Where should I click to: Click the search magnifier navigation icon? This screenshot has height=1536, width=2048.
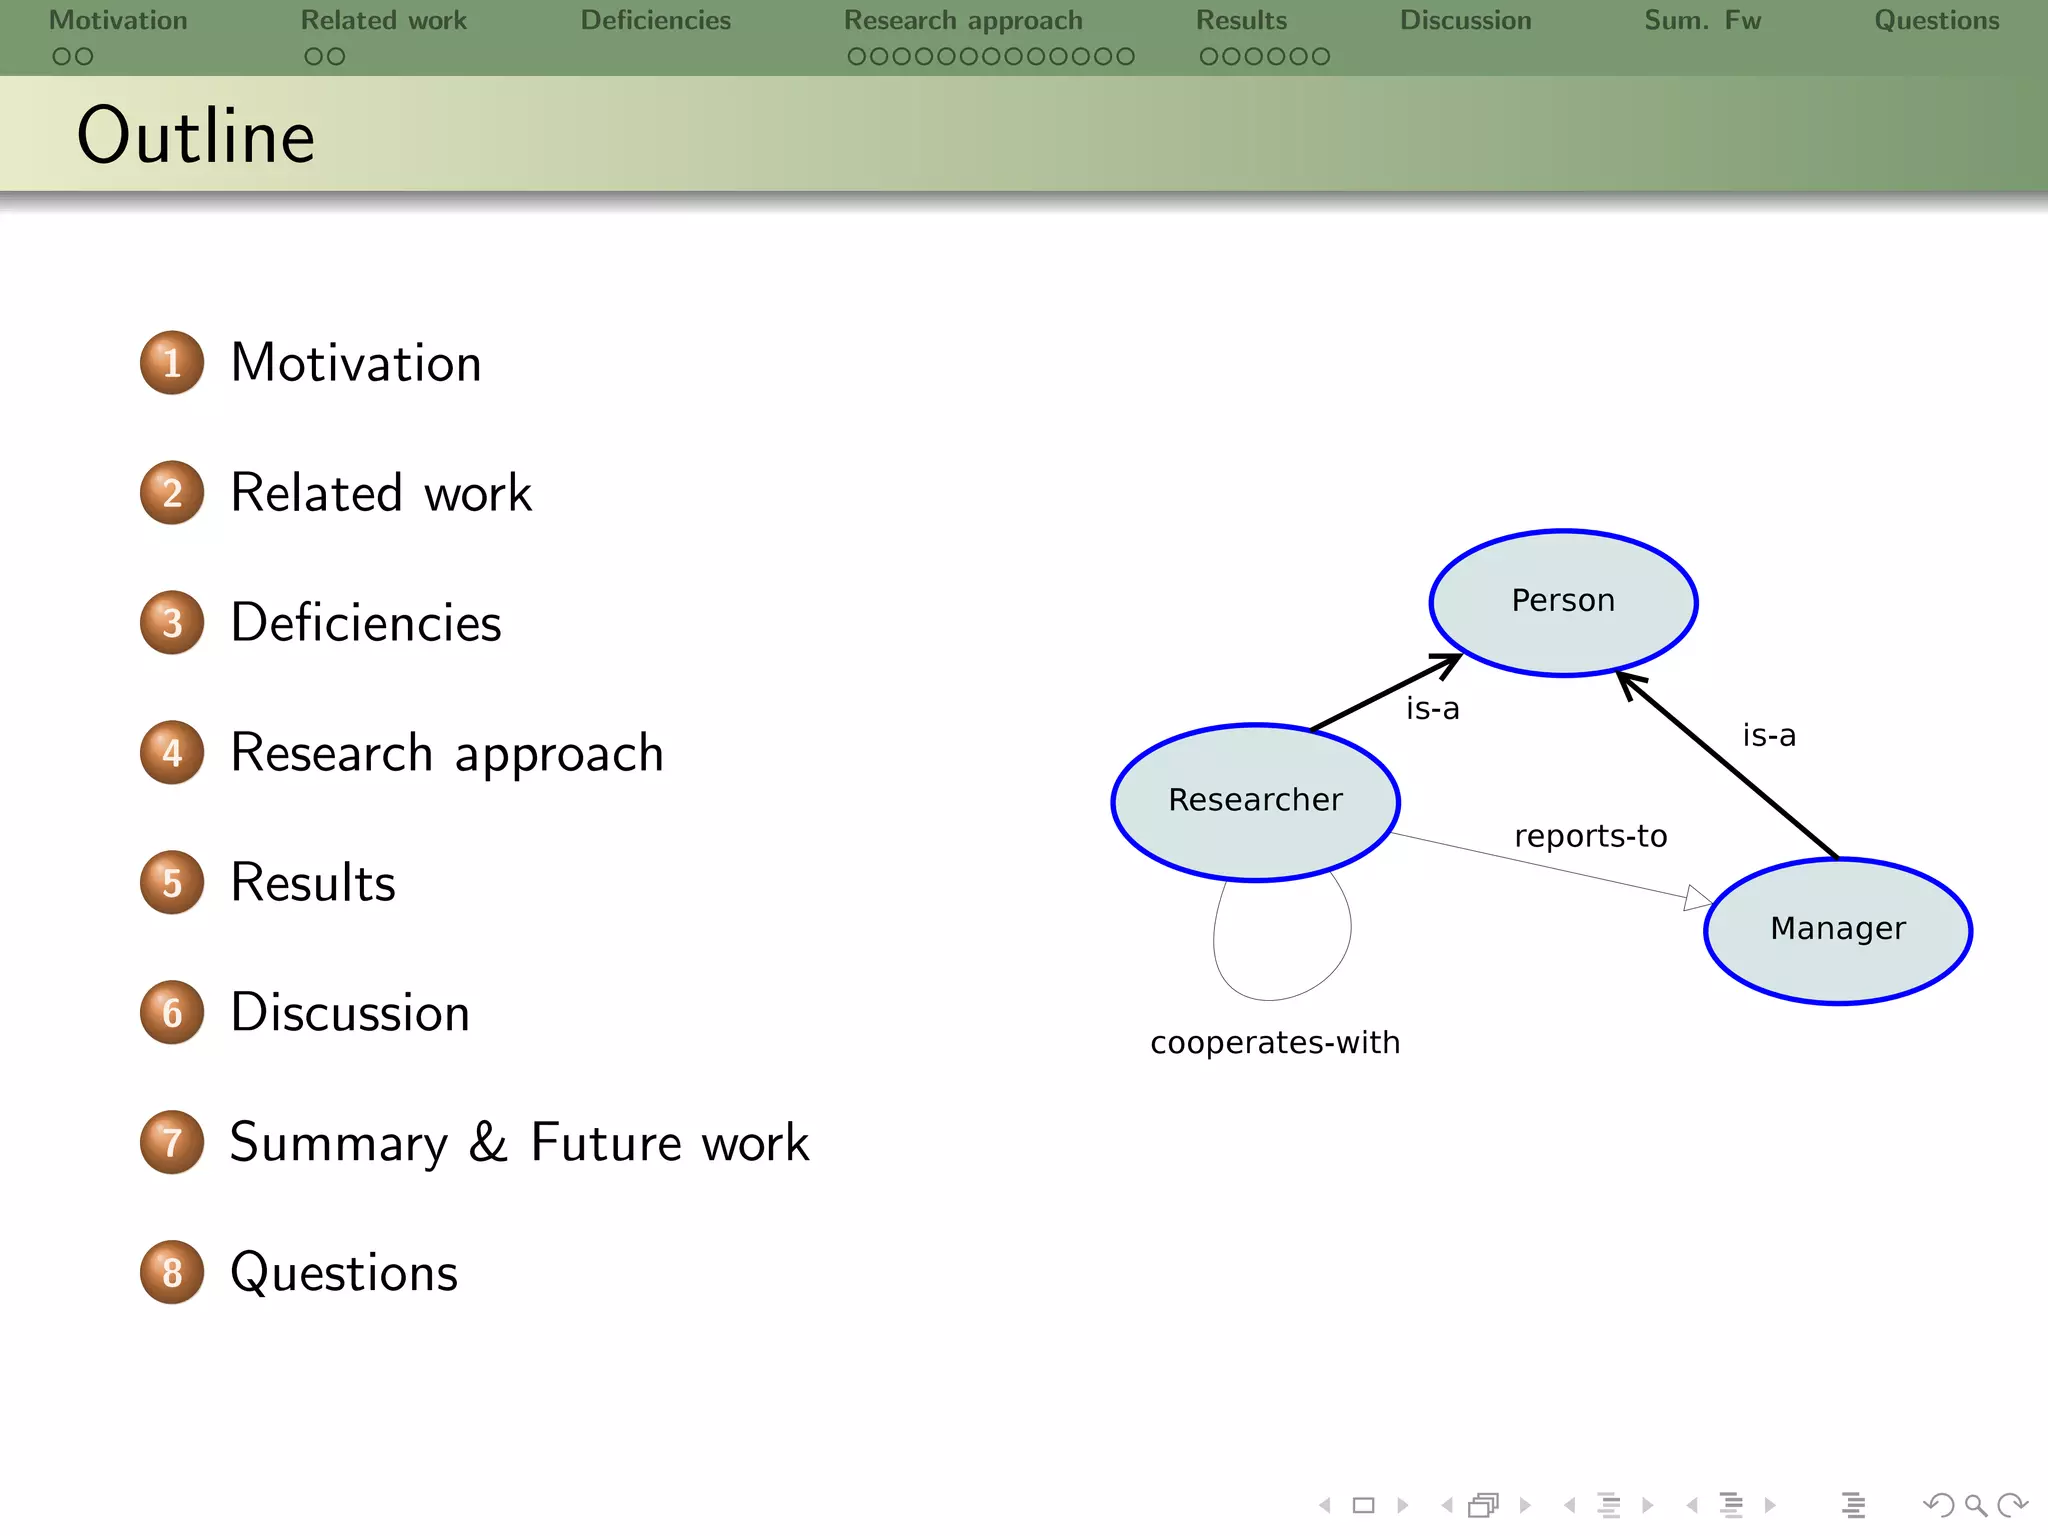coord(1975,1505)
